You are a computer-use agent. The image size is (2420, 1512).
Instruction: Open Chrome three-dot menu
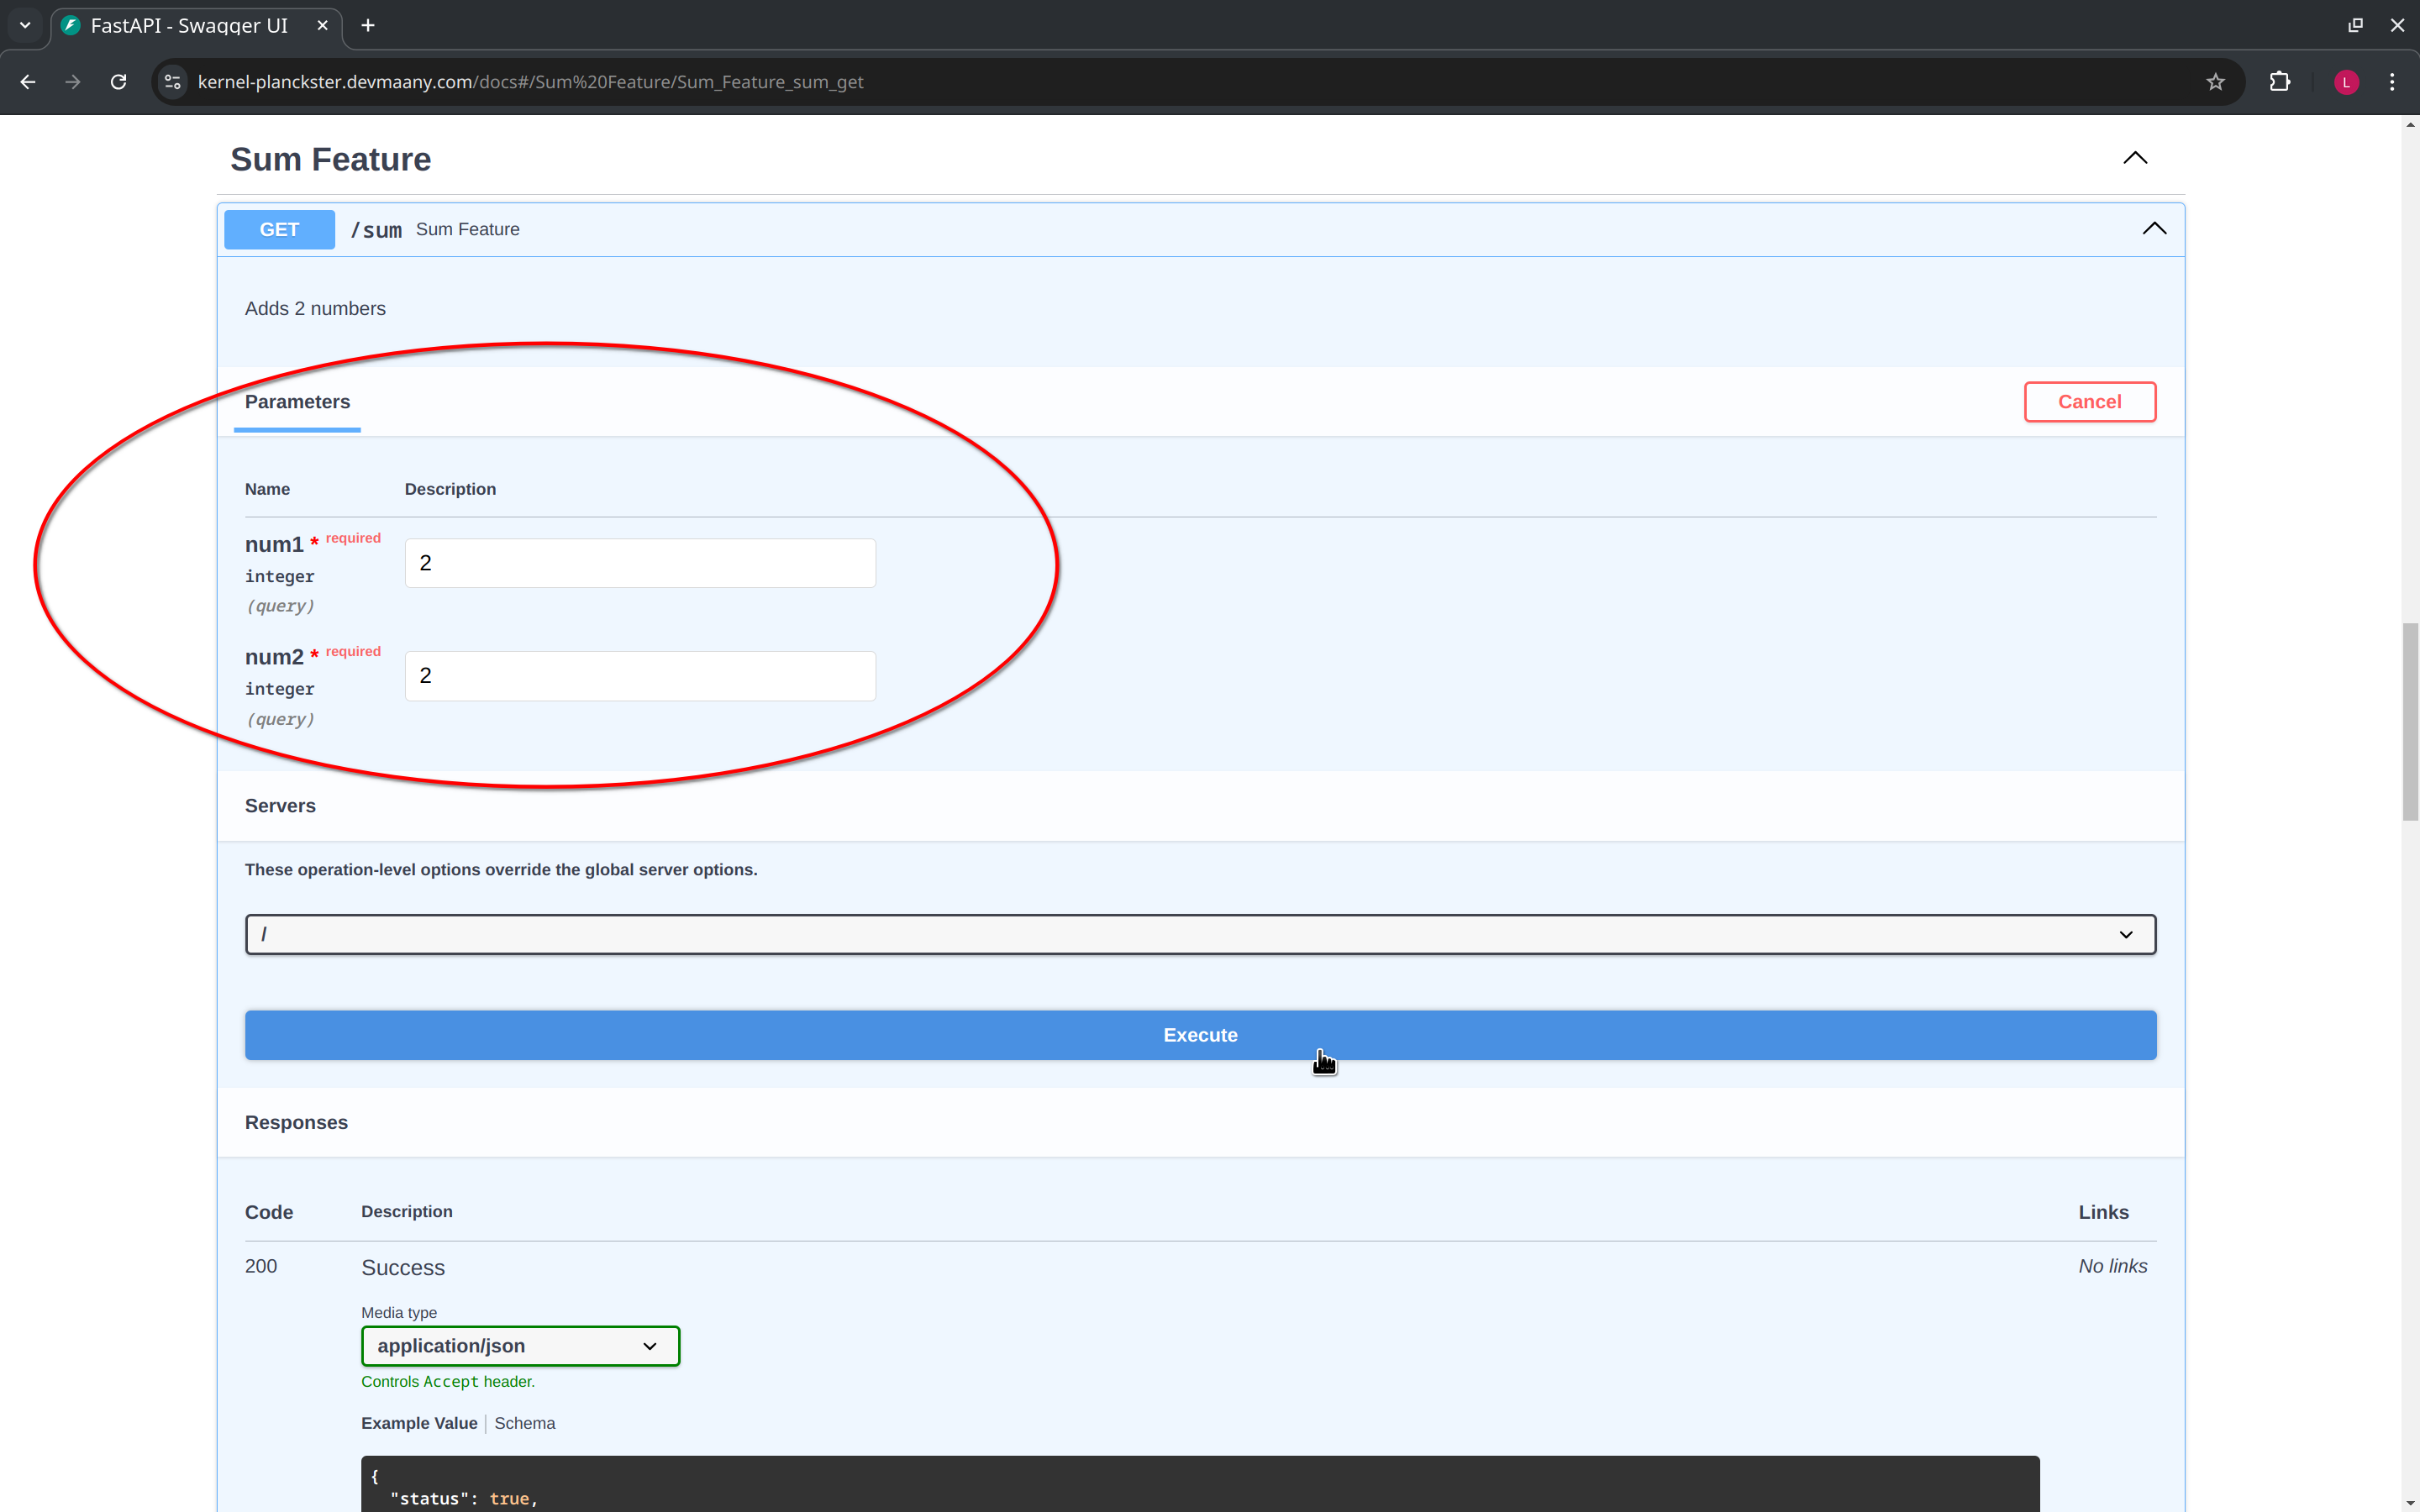[2392, 82]
